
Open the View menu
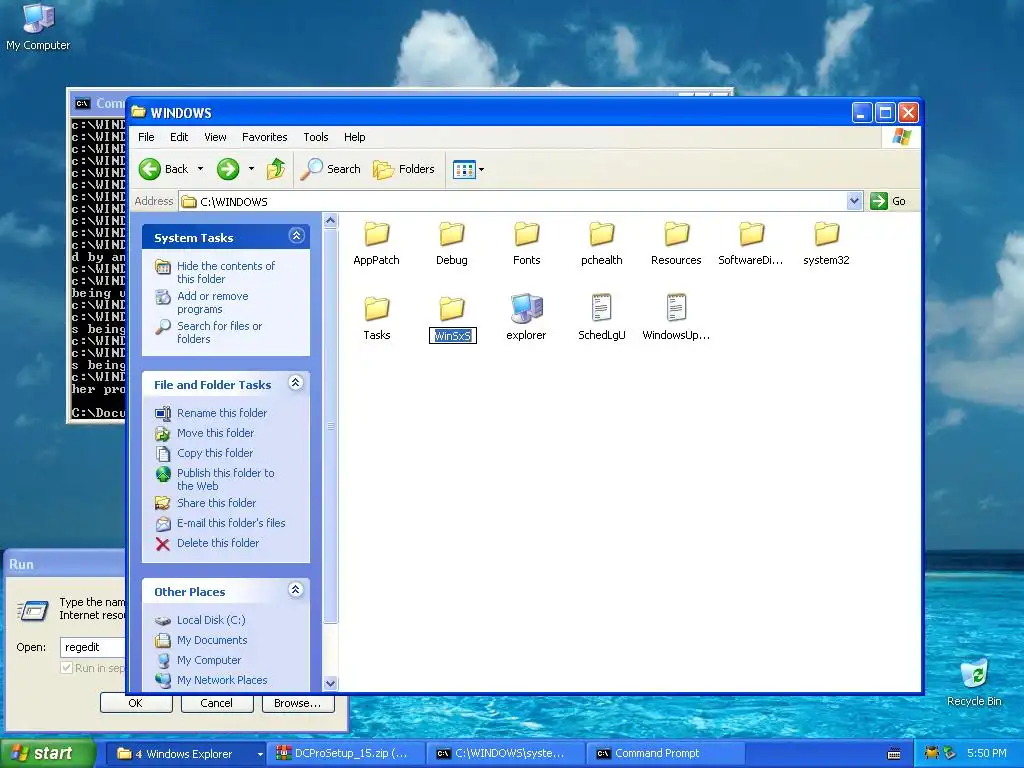(216, 137)
